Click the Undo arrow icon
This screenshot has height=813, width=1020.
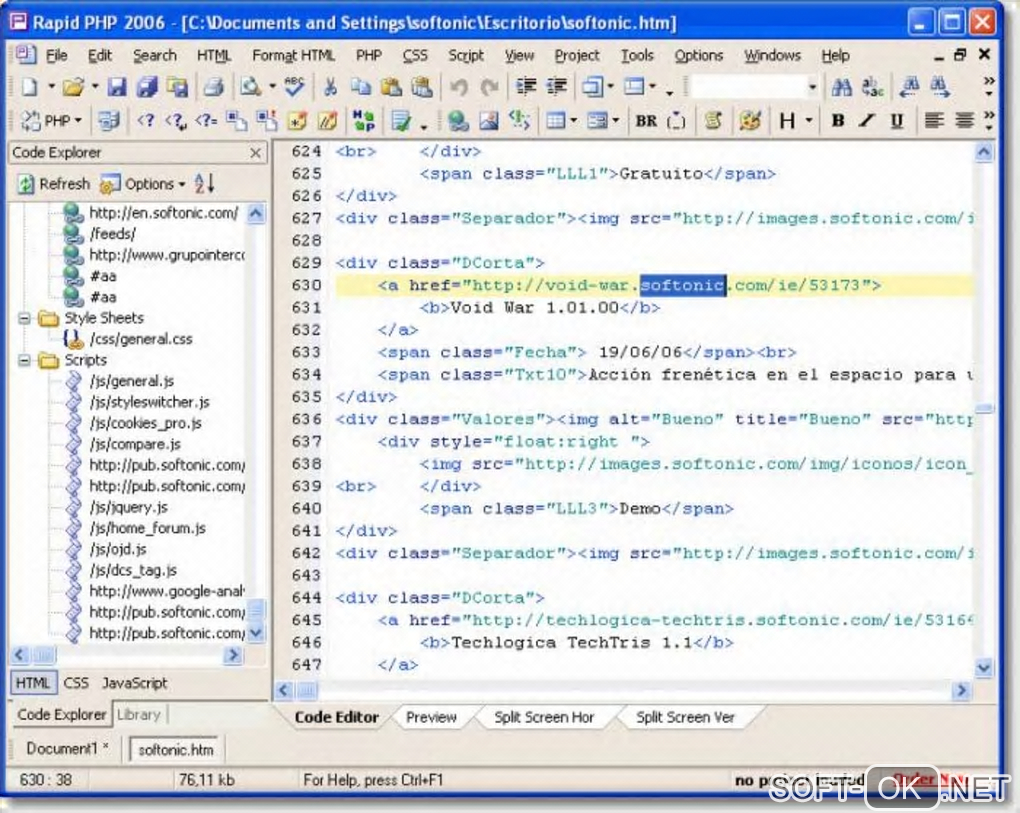459,88
